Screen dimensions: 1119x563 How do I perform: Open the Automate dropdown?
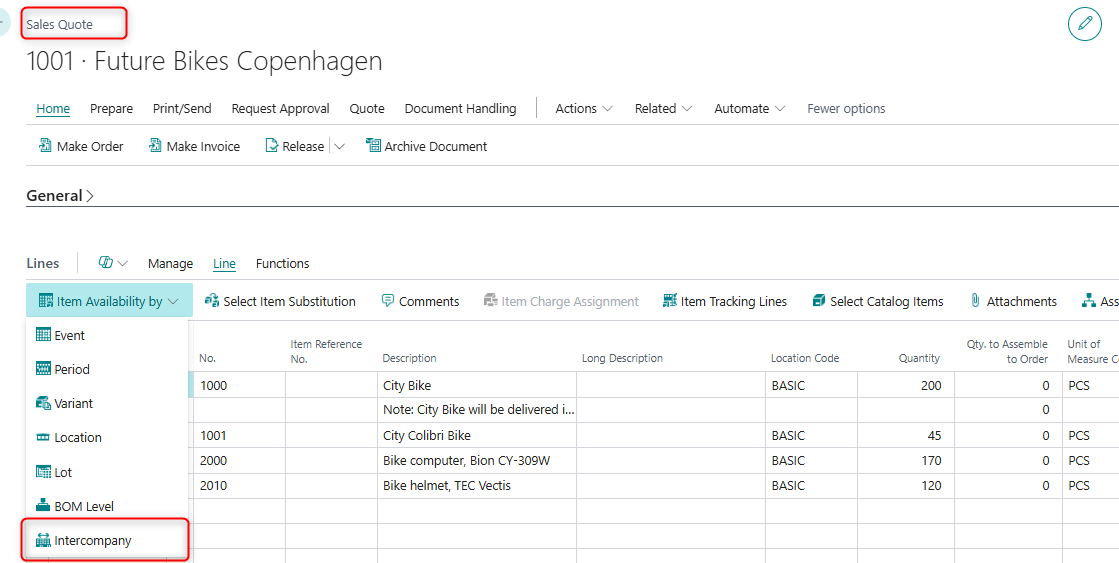click(x=749, y=108)
